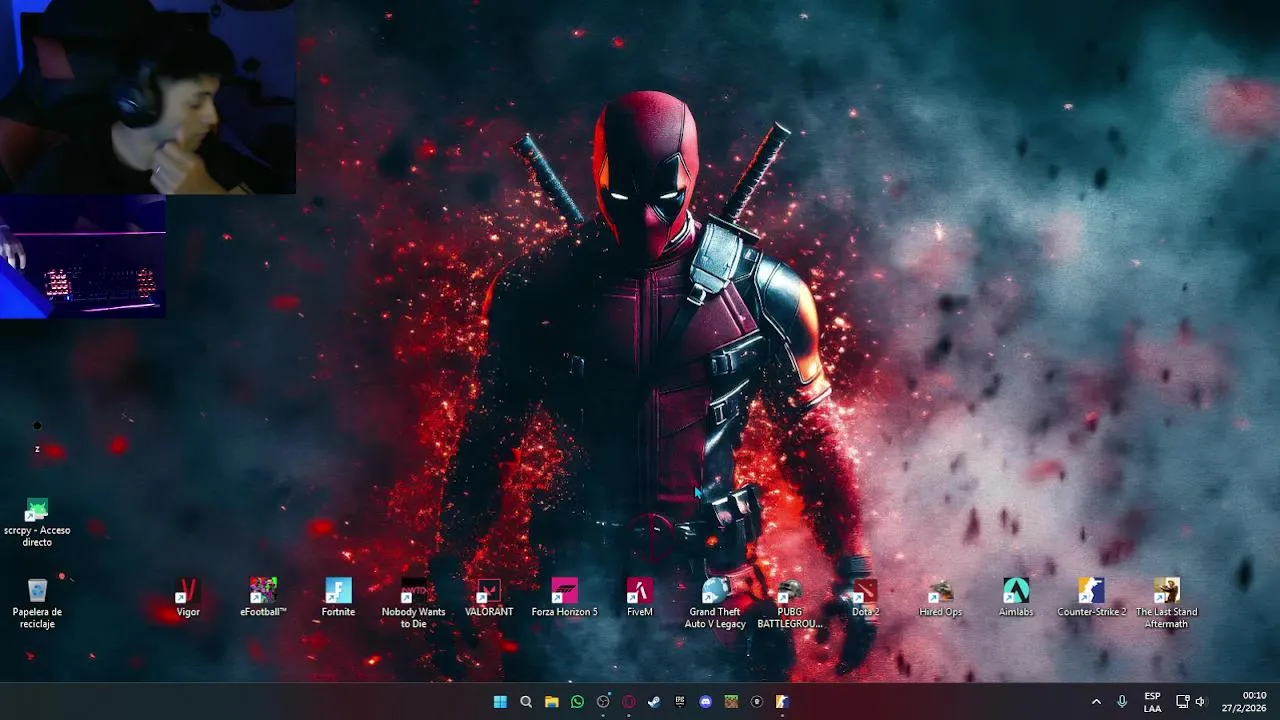Select the Hired Ops shortcut
The image size is (1280, 720).
940,597
